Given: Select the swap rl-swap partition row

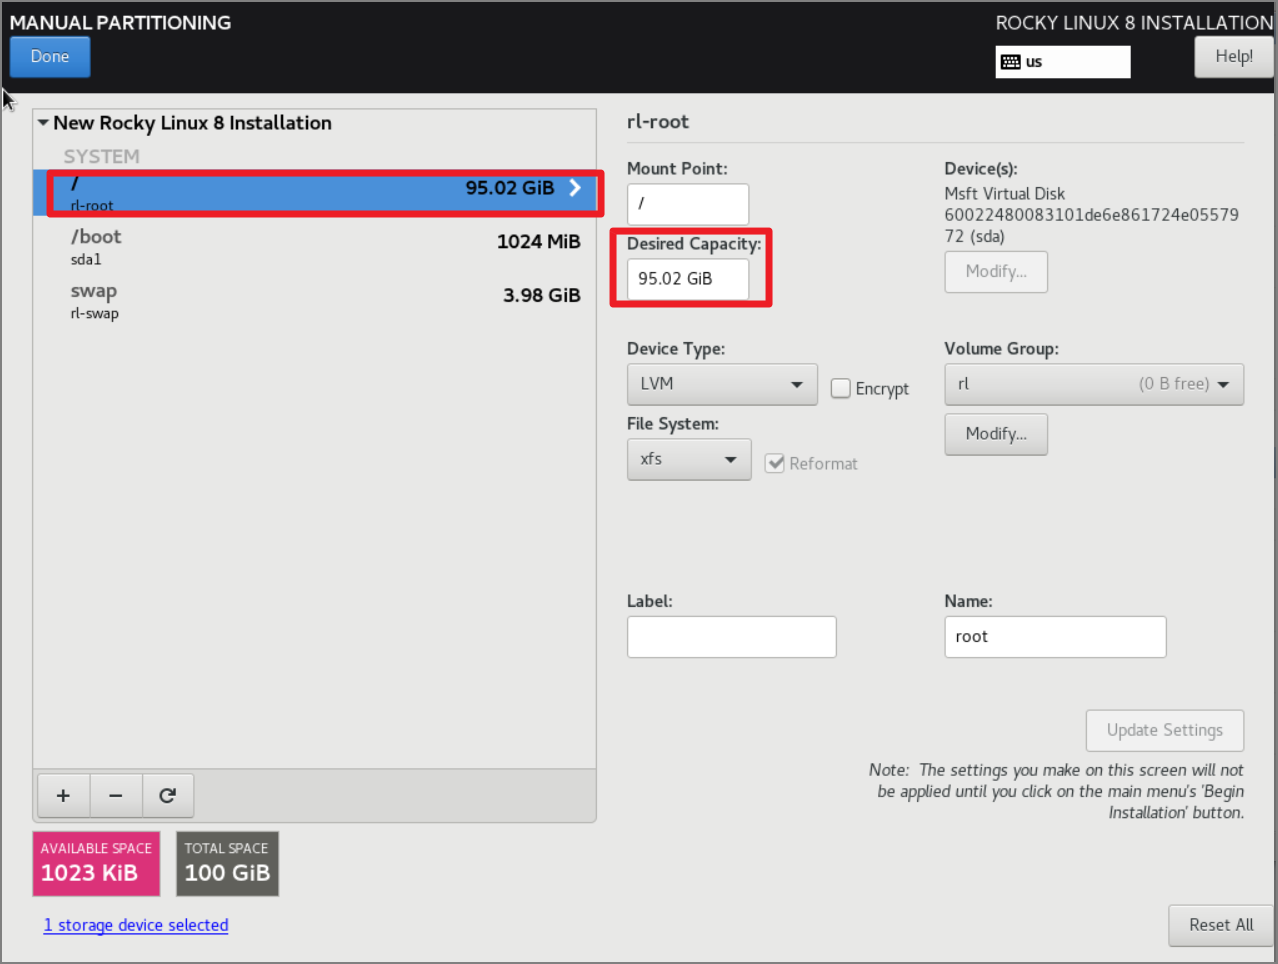Looking at the screenshot, I should point(315,301).
